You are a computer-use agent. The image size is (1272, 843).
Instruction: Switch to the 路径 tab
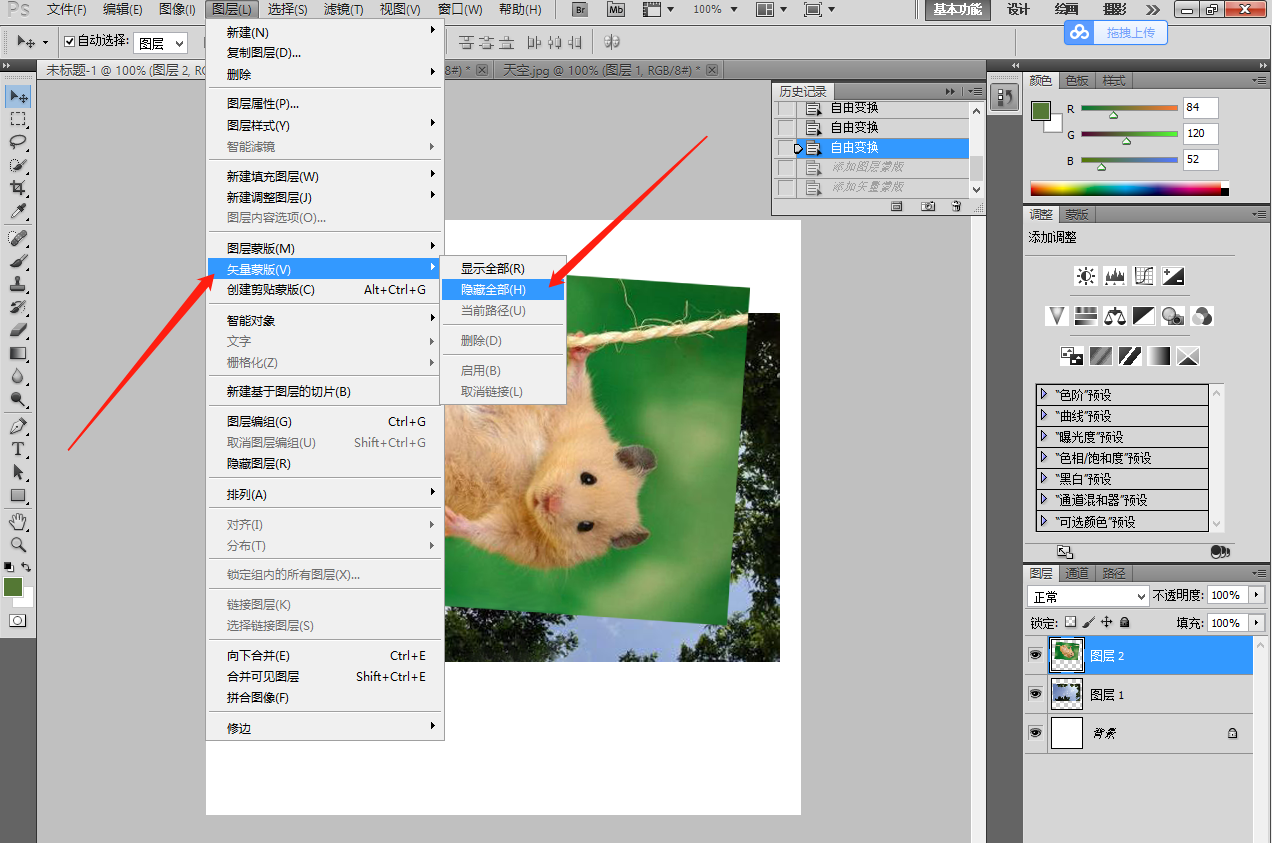(1113, 573)
